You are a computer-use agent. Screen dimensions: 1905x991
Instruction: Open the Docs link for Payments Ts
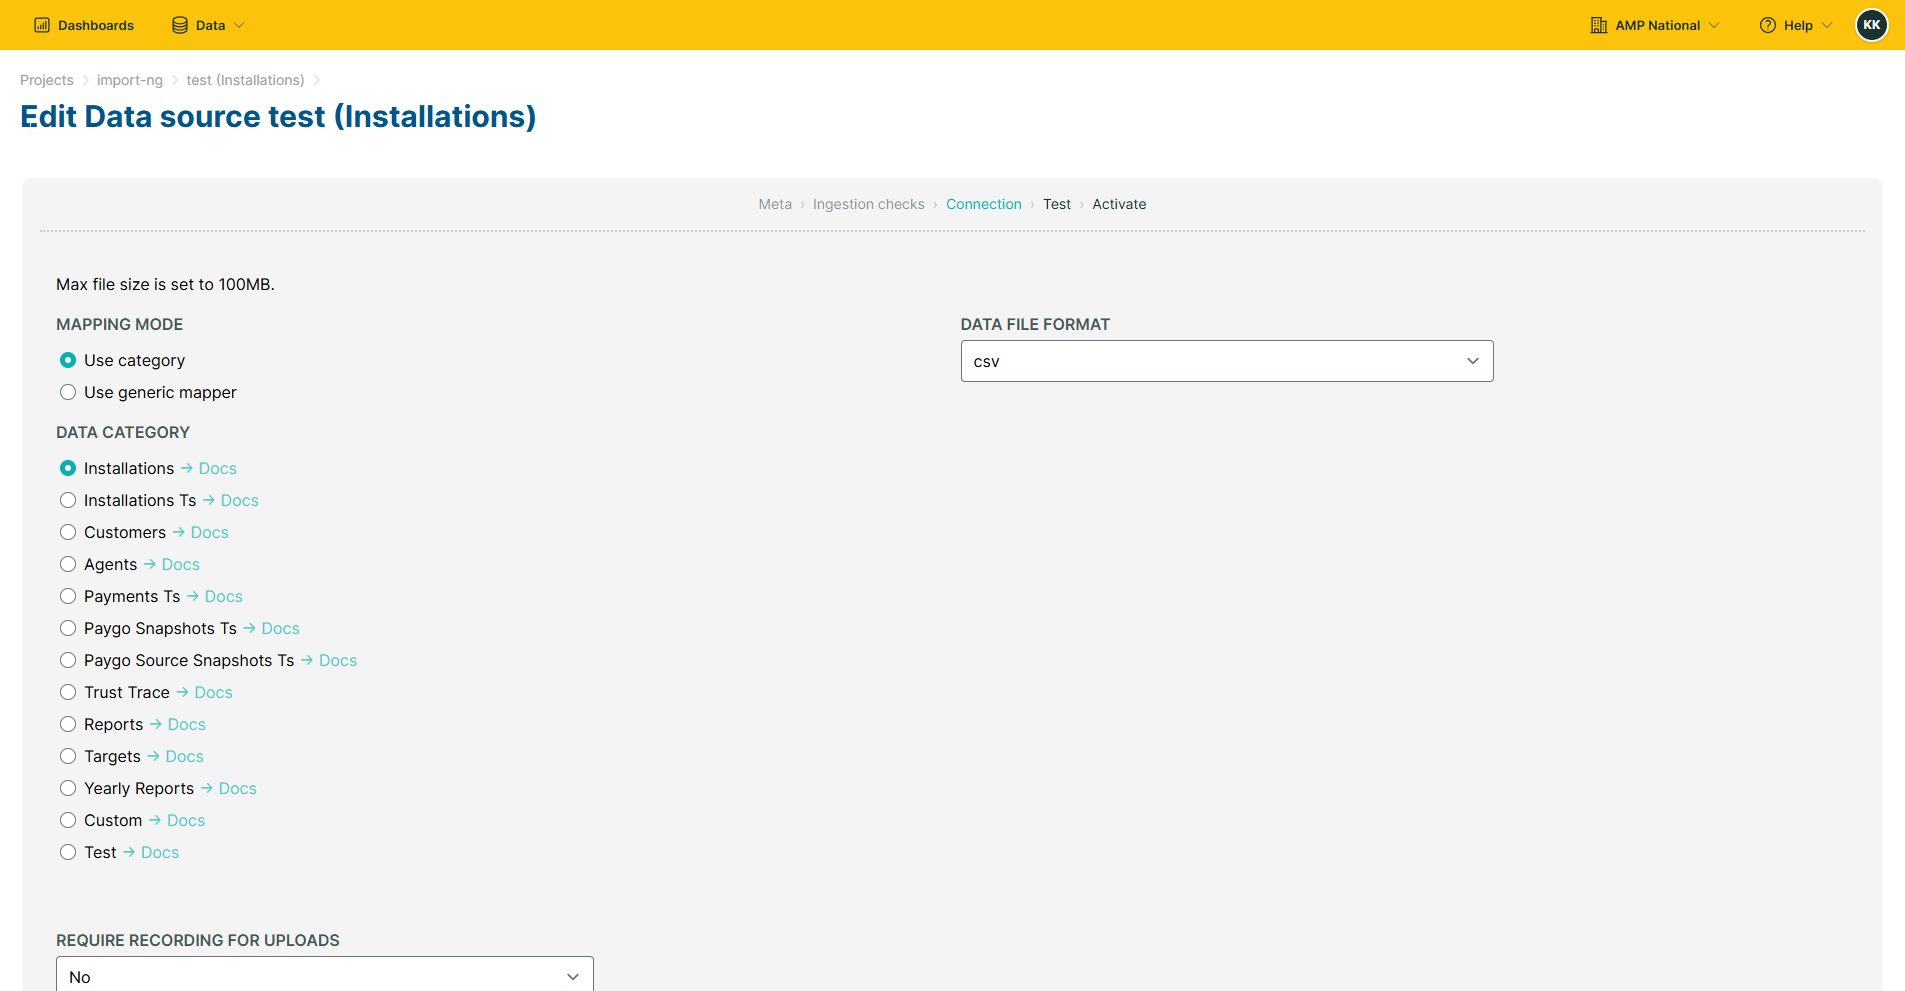[224, 596]
